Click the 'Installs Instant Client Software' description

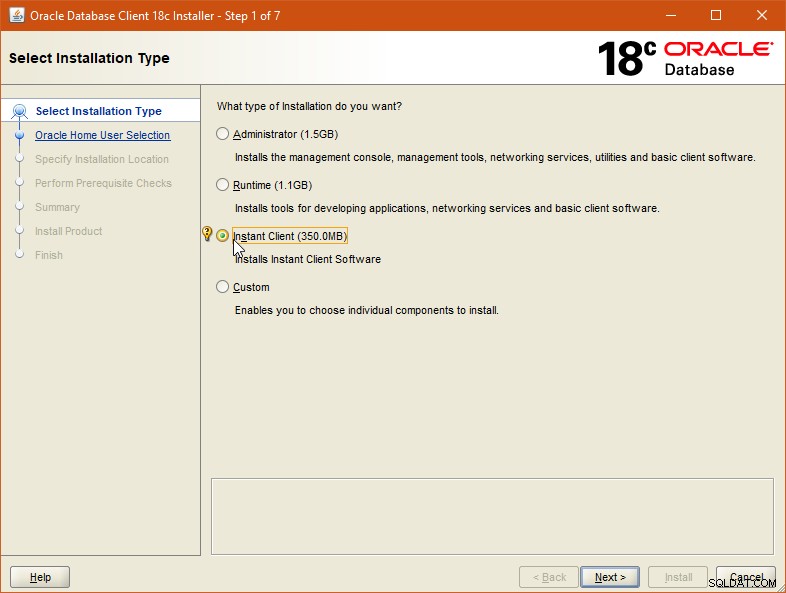[x=308, y=259]
